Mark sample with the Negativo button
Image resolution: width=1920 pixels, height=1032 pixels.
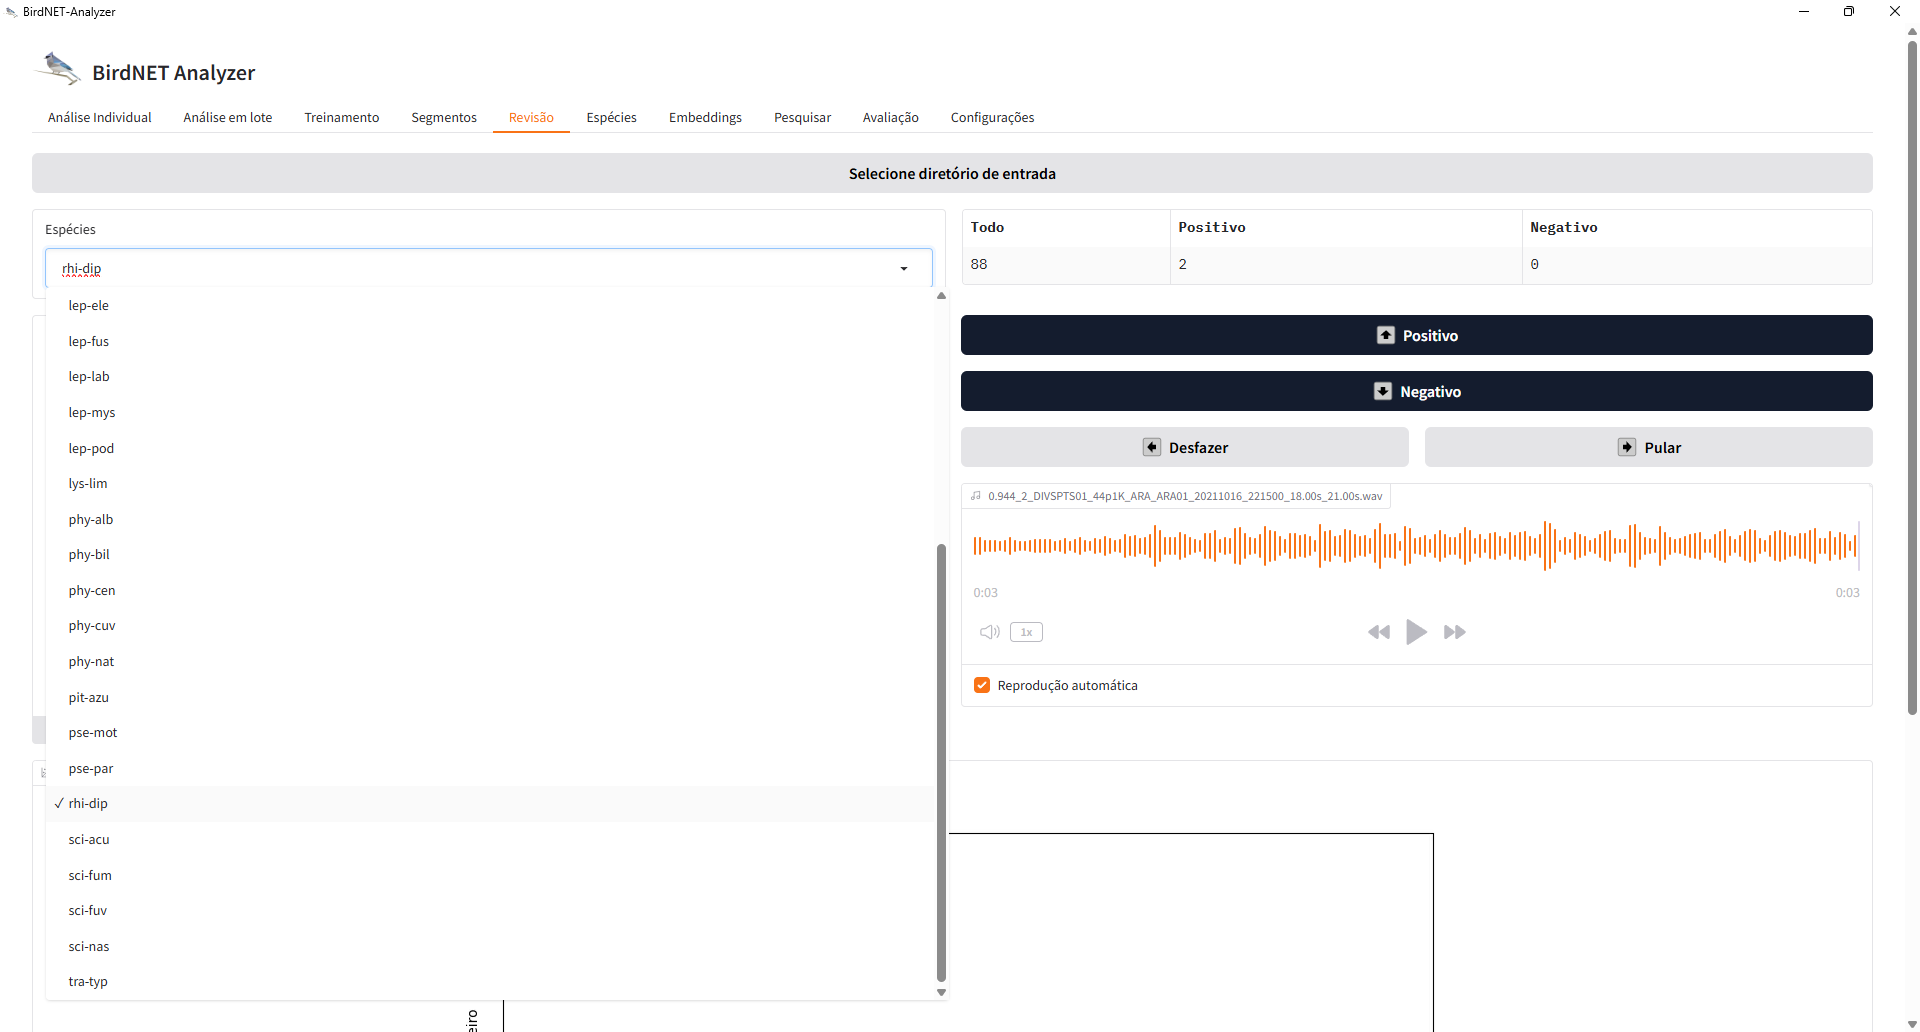(1416, 391)
